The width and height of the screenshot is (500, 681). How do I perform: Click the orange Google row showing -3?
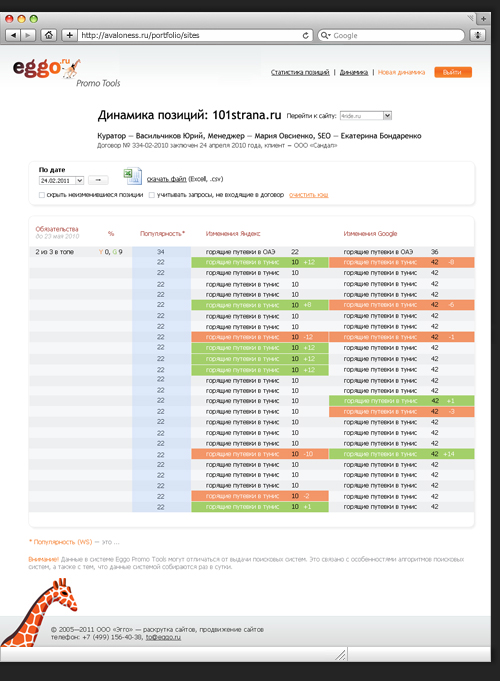click(401, 411)
